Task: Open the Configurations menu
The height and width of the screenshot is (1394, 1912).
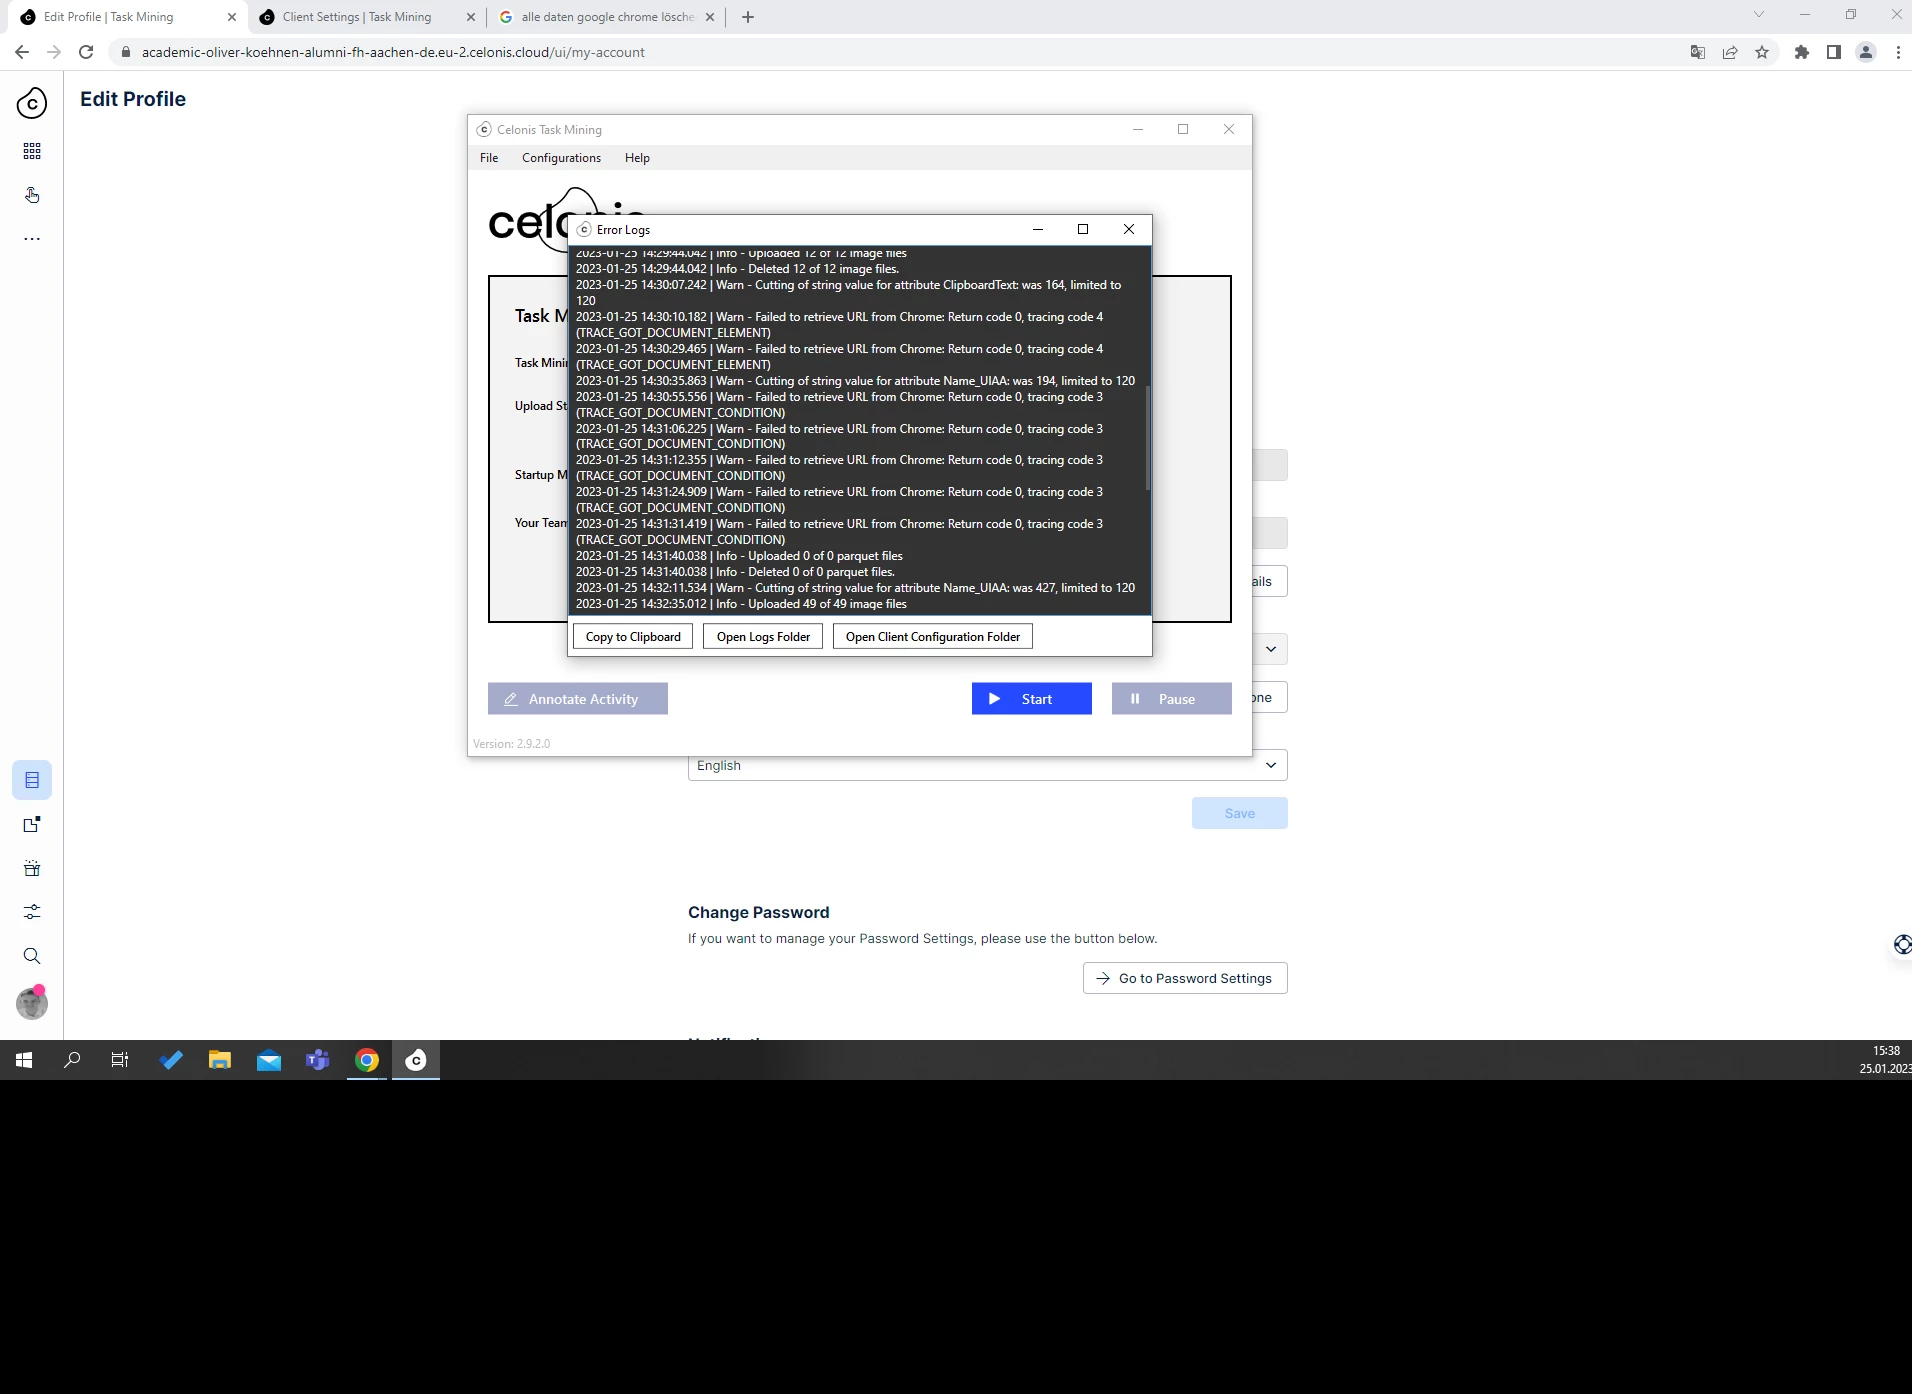Action: (x=561, y=158)
